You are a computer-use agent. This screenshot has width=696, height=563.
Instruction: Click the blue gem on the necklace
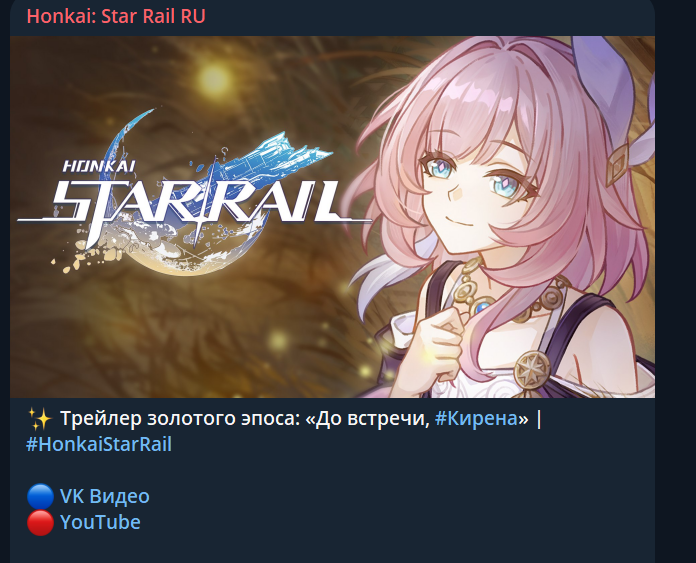click(x=482, y=306)
